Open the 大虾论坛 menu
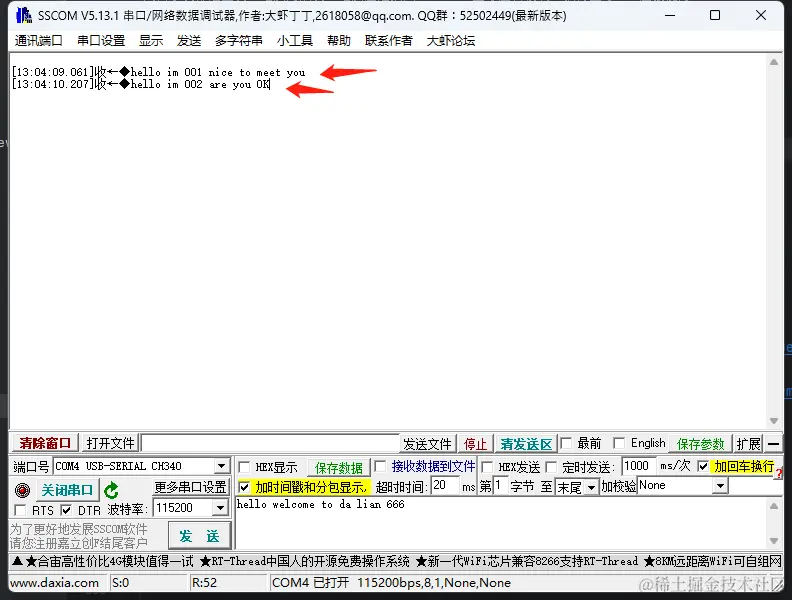Image resolution: width=792 pixels, height=600 pixels. [451, 40]
